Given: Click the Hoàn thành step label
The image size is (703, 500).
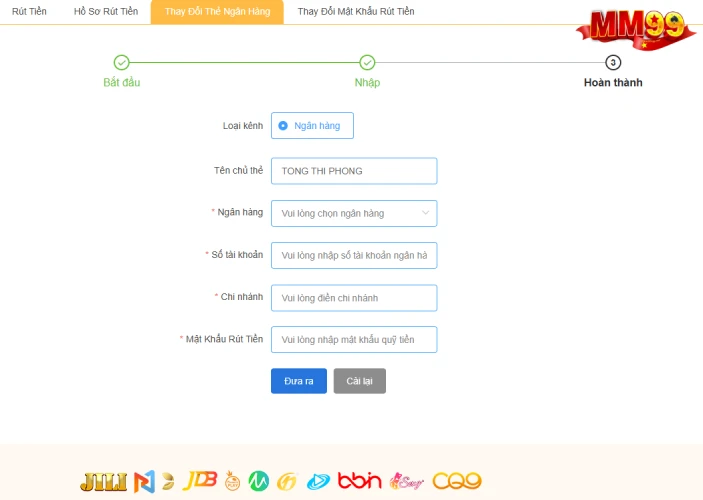Looking at the screenshot, I should pyautogui.click(x=613, y=83).
